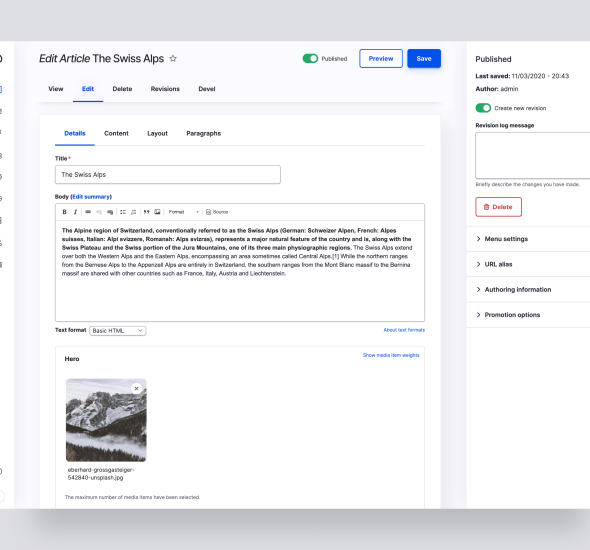The height and width of the screenshot is (550, 590).
Task: View source in the body editor
Action: point(217,212)
